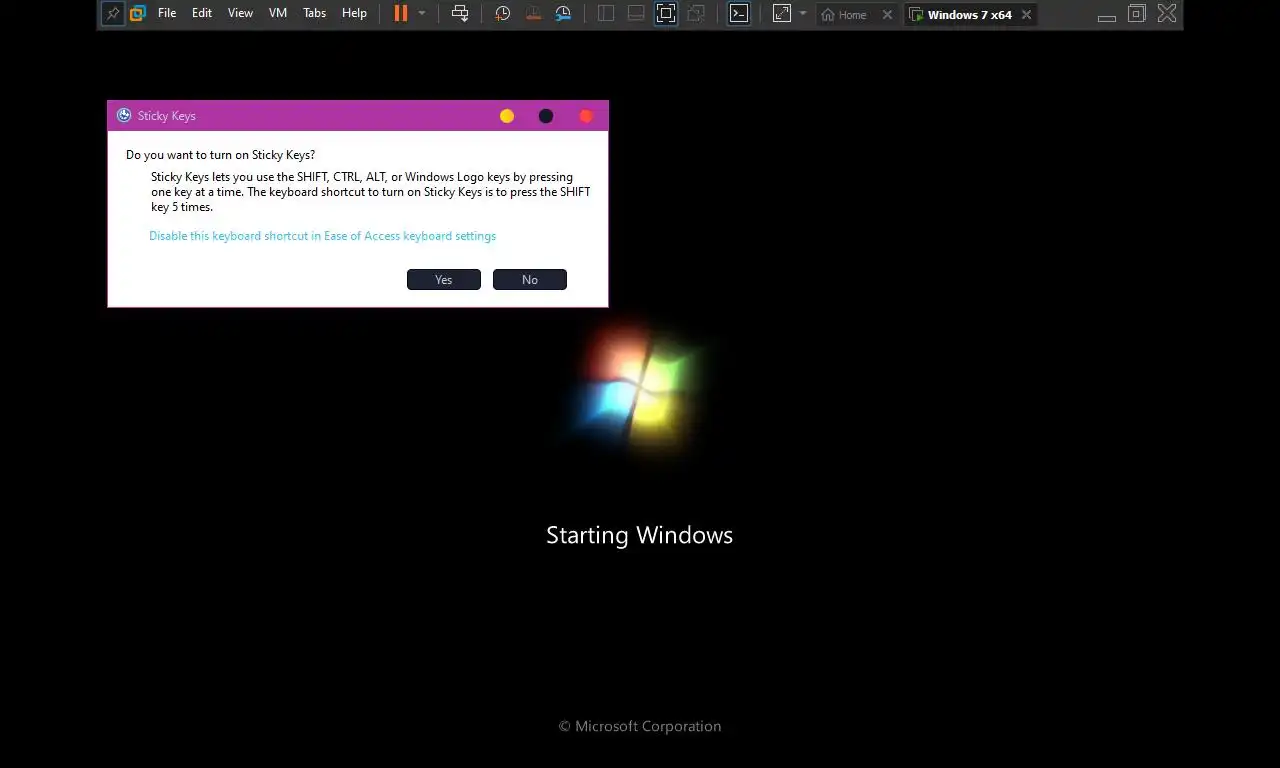Restore the VMware window size

click(1137, 14)
